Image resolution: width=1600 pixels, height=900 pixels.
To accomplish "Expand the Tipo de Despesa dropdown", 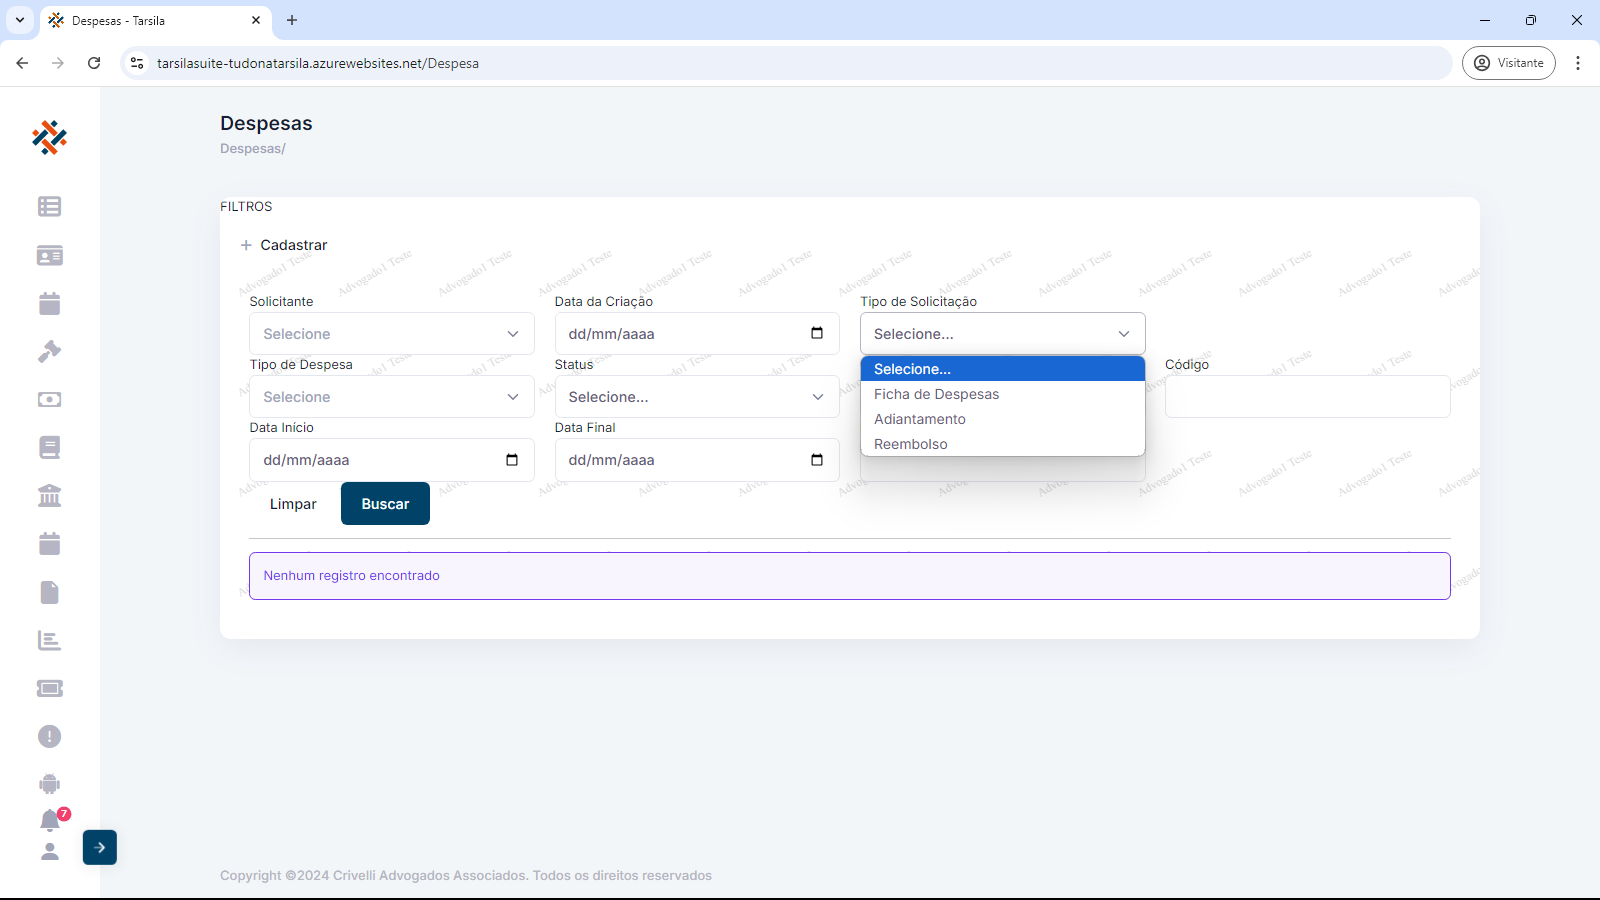I will [391, 397].
